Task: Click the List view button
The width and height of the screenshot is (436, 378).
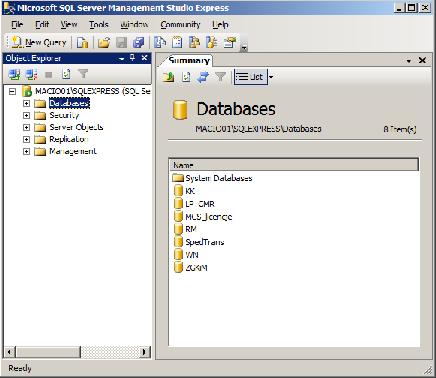Action: coord(250,77)
